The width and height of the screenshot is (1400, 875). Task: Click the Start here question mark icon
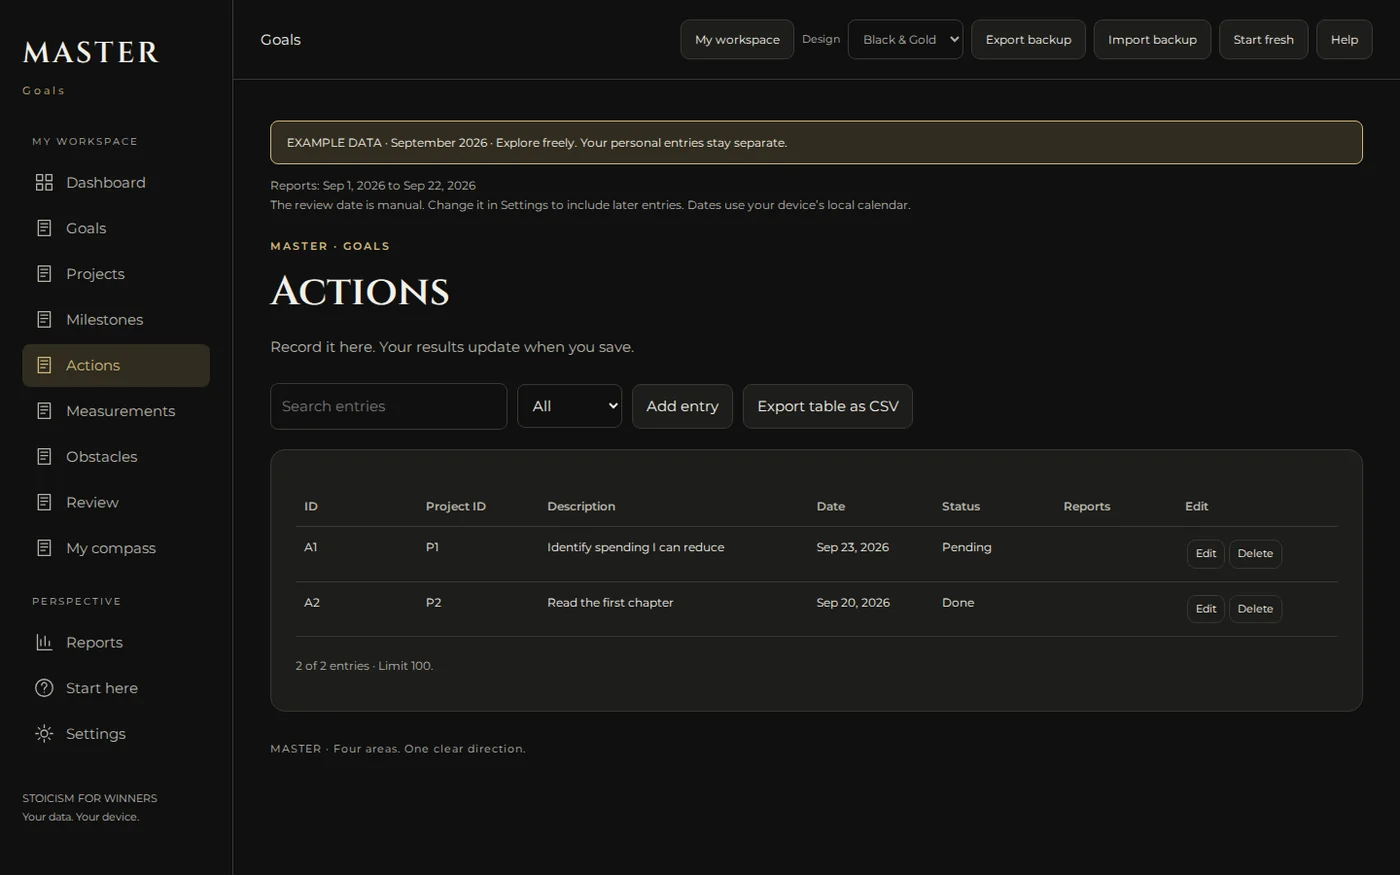44,688
